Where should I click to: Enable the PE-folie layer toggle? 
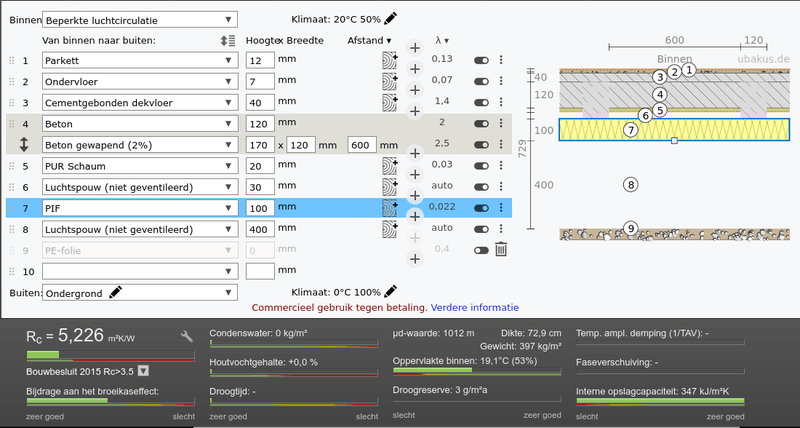pos(481,249)
